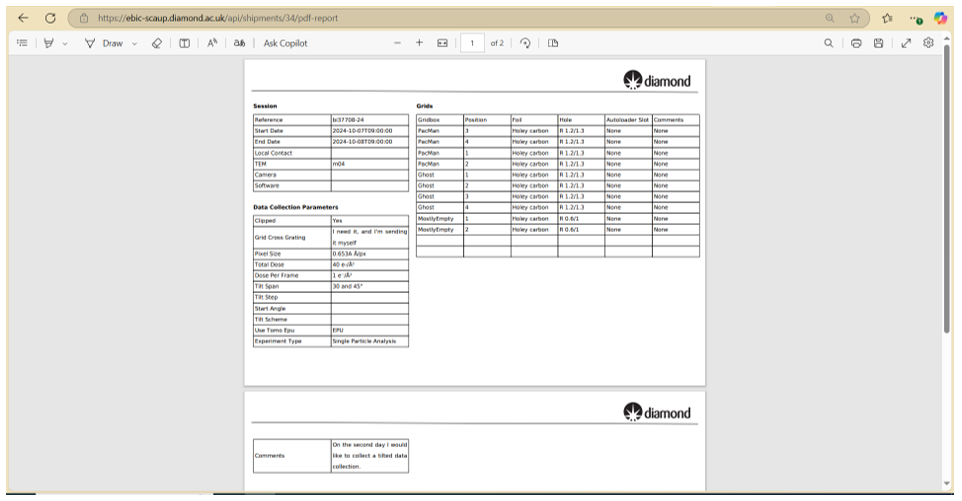Click Ask Copilot button

click(285, 43)
